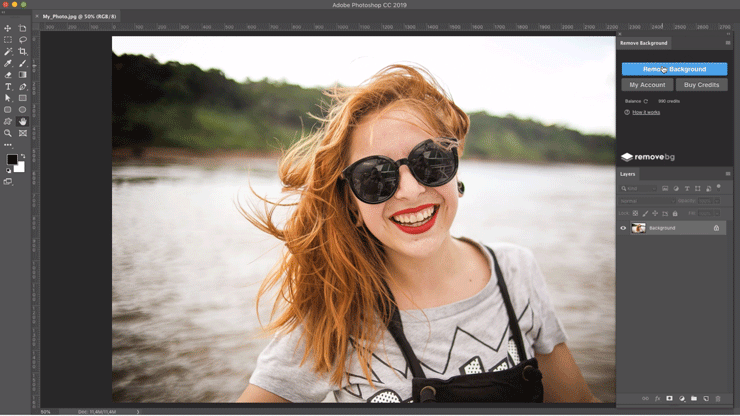The width and height of the screenshot is (740, 416).
Task: Toggle the lock on Background layer
Action: (x=716, y=228)
